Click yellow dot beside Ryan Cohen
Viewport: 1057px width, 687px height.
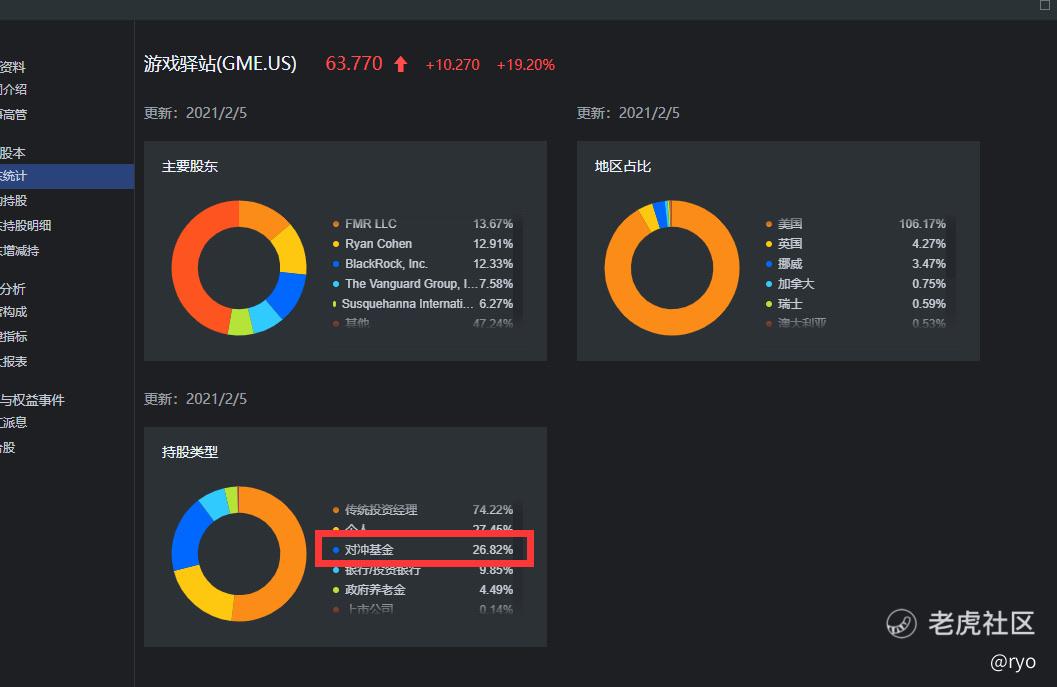coord(336,244)
